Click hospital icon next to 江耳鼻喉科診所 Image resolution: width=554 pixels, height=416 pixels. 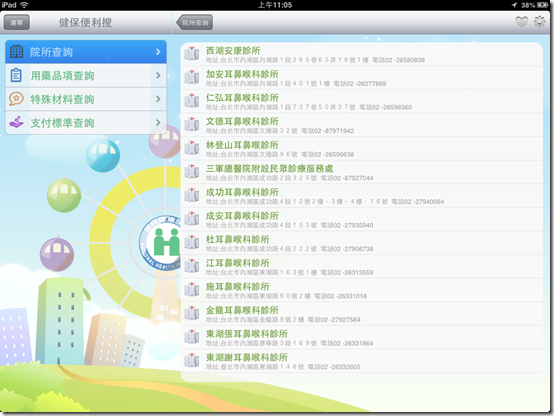[192, 266]
